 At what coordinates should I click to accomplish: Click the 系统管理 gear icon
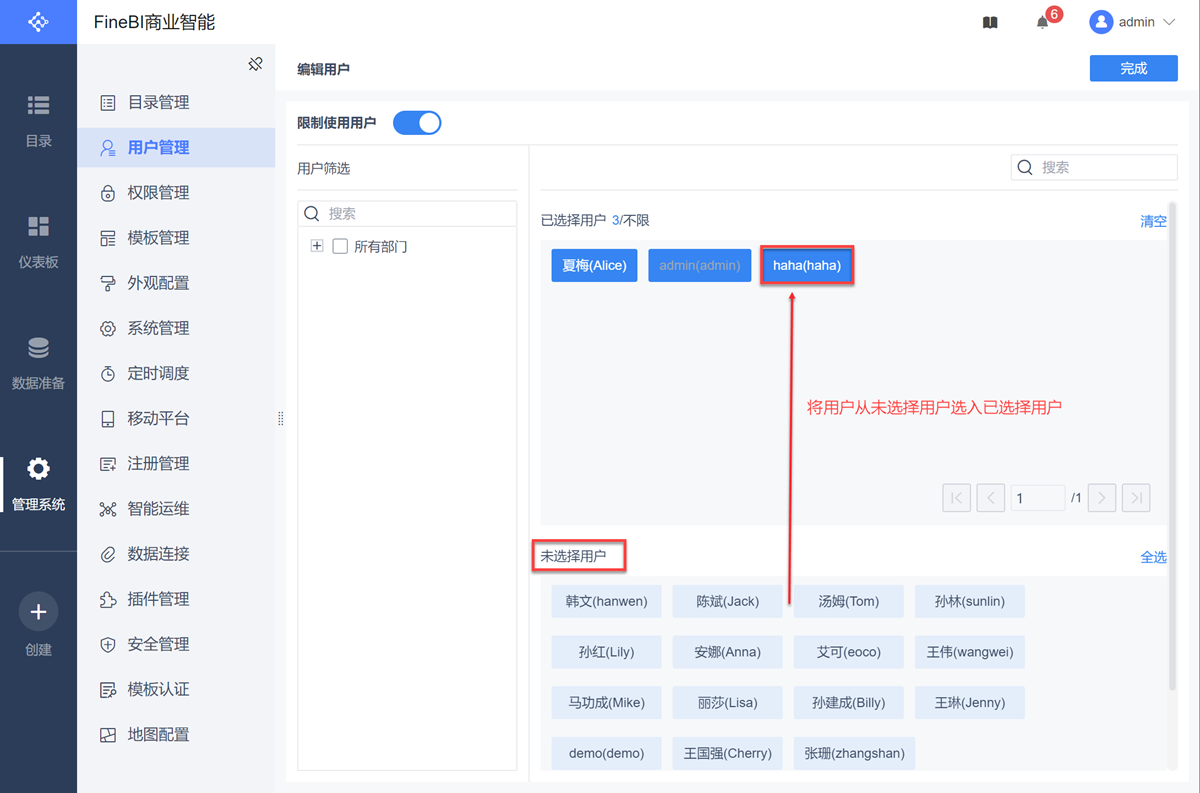[108, 328]
